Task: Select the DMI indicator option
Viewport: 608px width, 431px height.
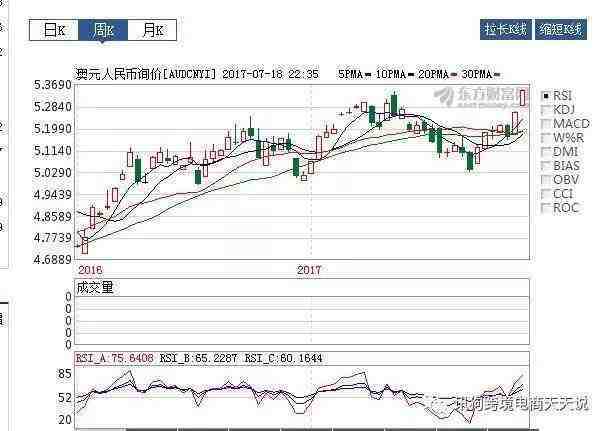Action: pyautogui.click(x=546, y=152)
